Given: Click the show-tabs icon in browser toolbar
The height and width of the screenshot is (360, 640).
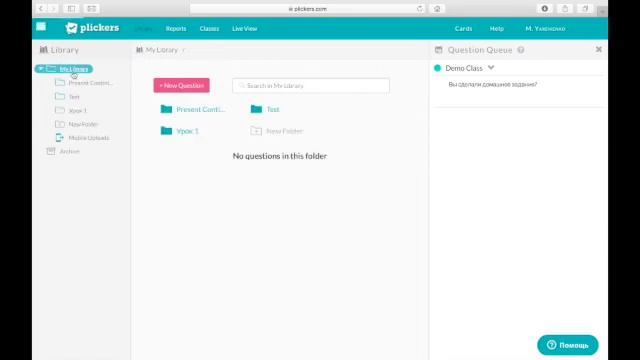Looking at the screenshot, I should coord(585,9).
